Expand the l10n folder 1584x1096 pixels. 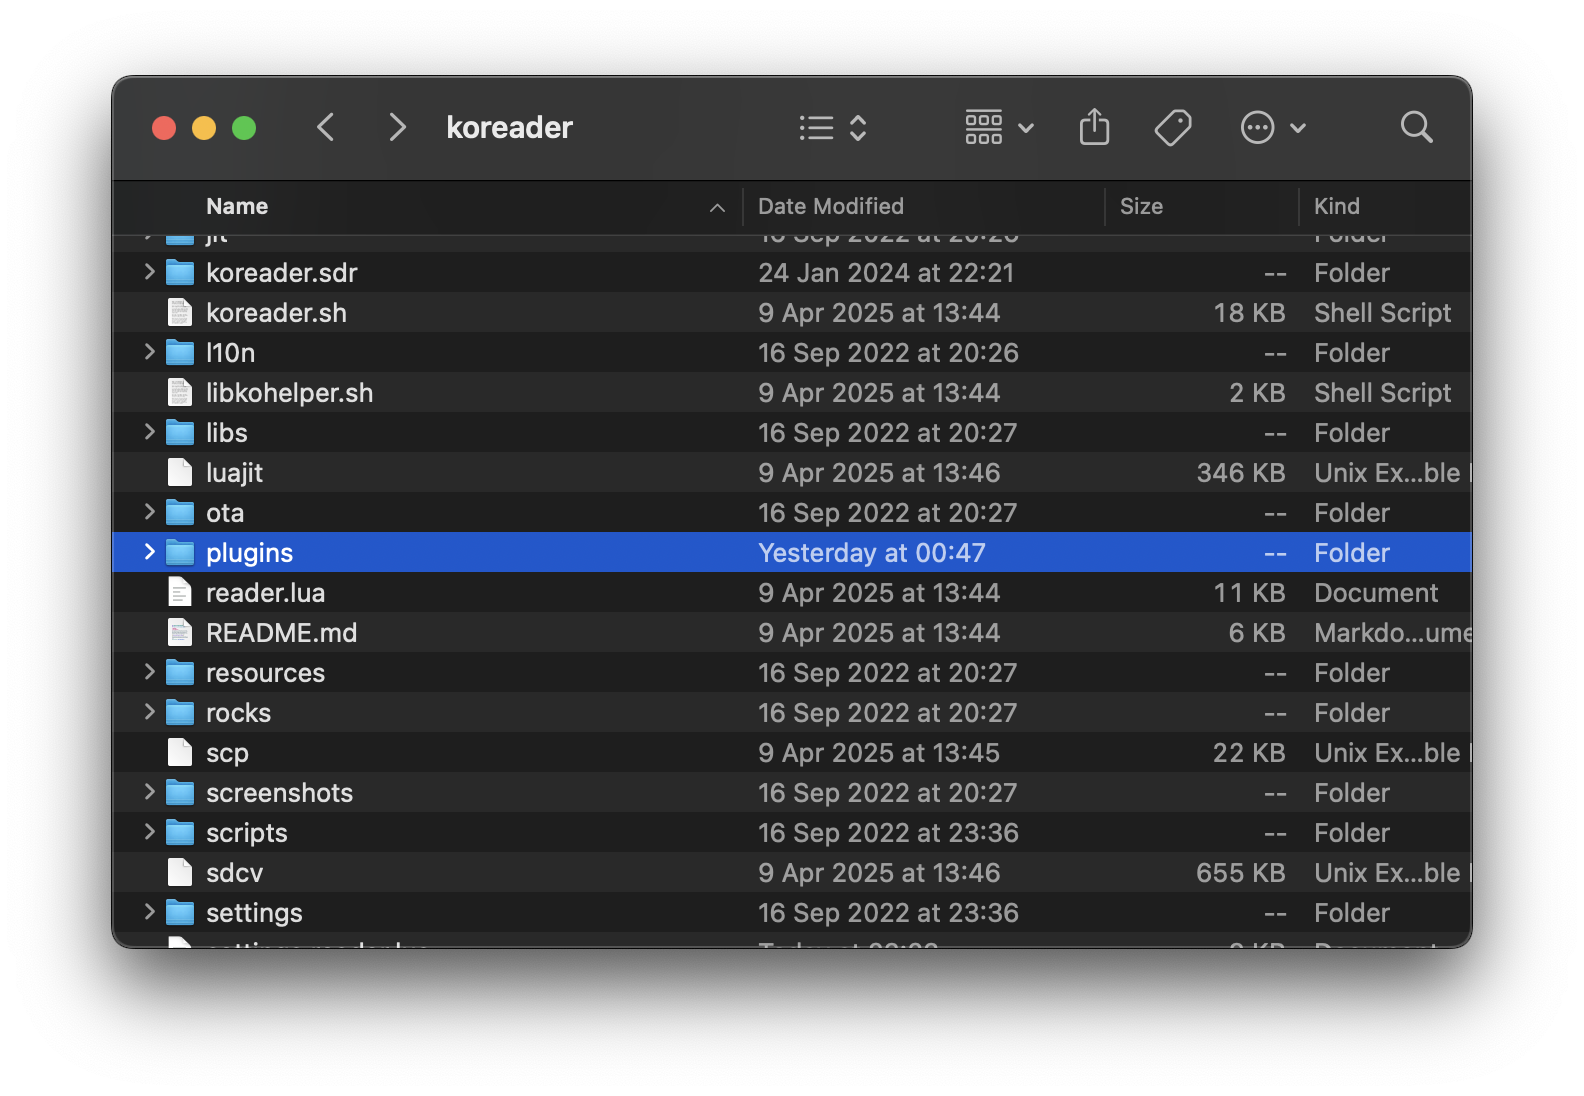pos(149,351)
